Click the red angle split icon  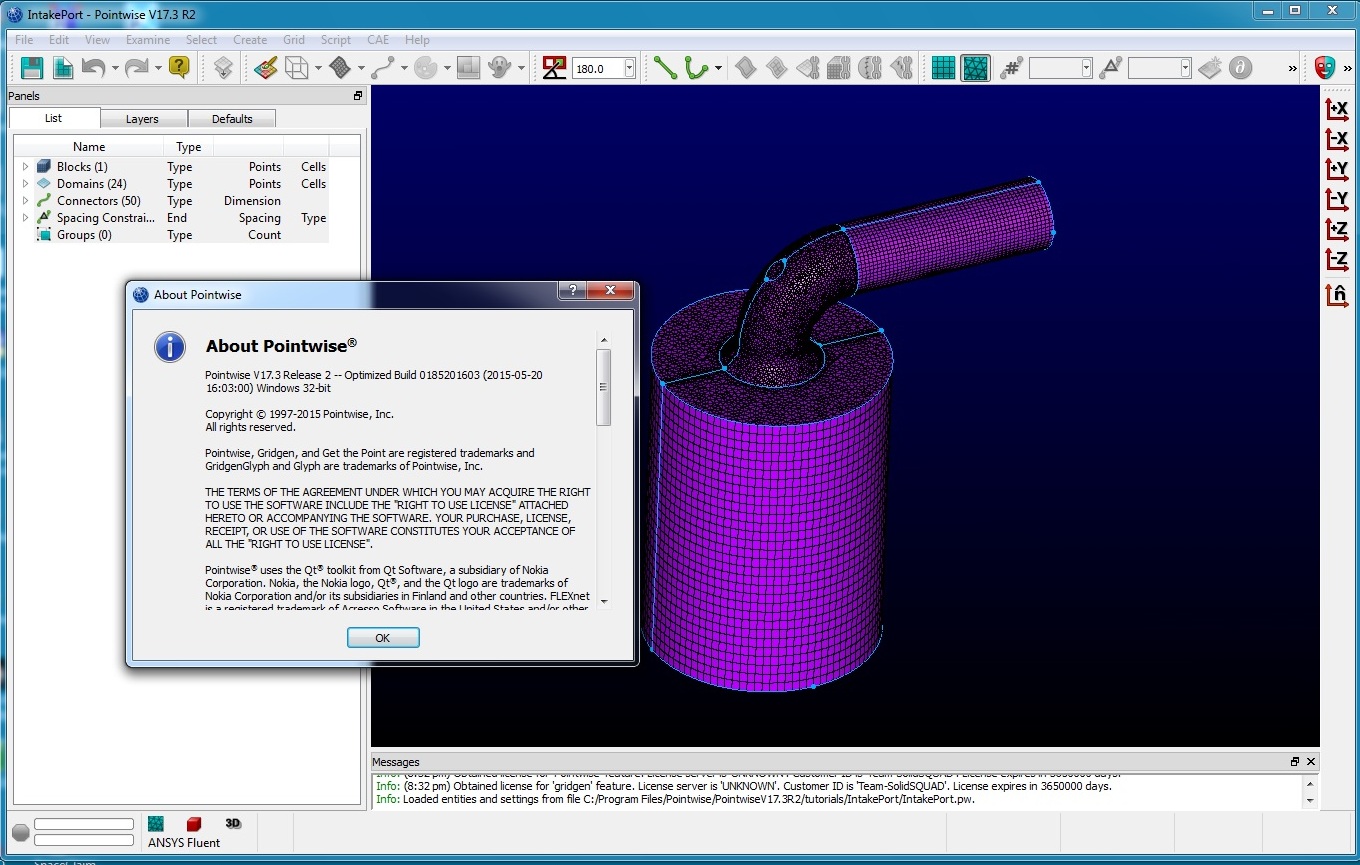coord(554,68)
